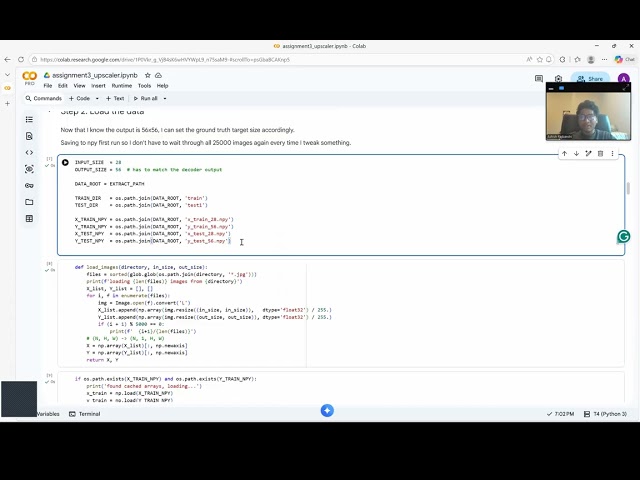This screenshot has width=640, height=480.
Task: Add a new Text cell
Action: pyautogui.click(x=115, y=98)
